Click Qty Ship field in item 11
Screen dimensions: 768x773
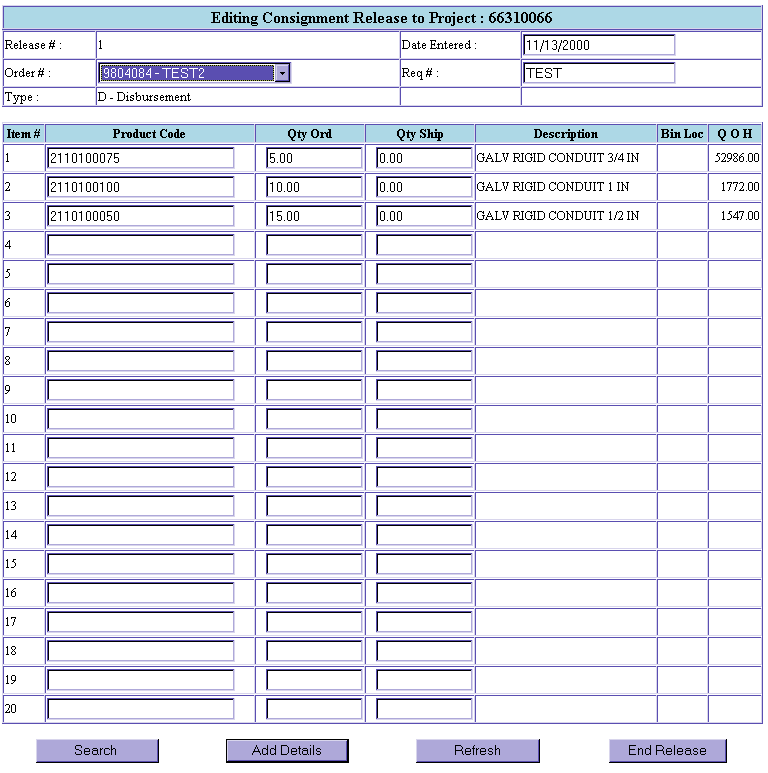click(x=424, y=448)
